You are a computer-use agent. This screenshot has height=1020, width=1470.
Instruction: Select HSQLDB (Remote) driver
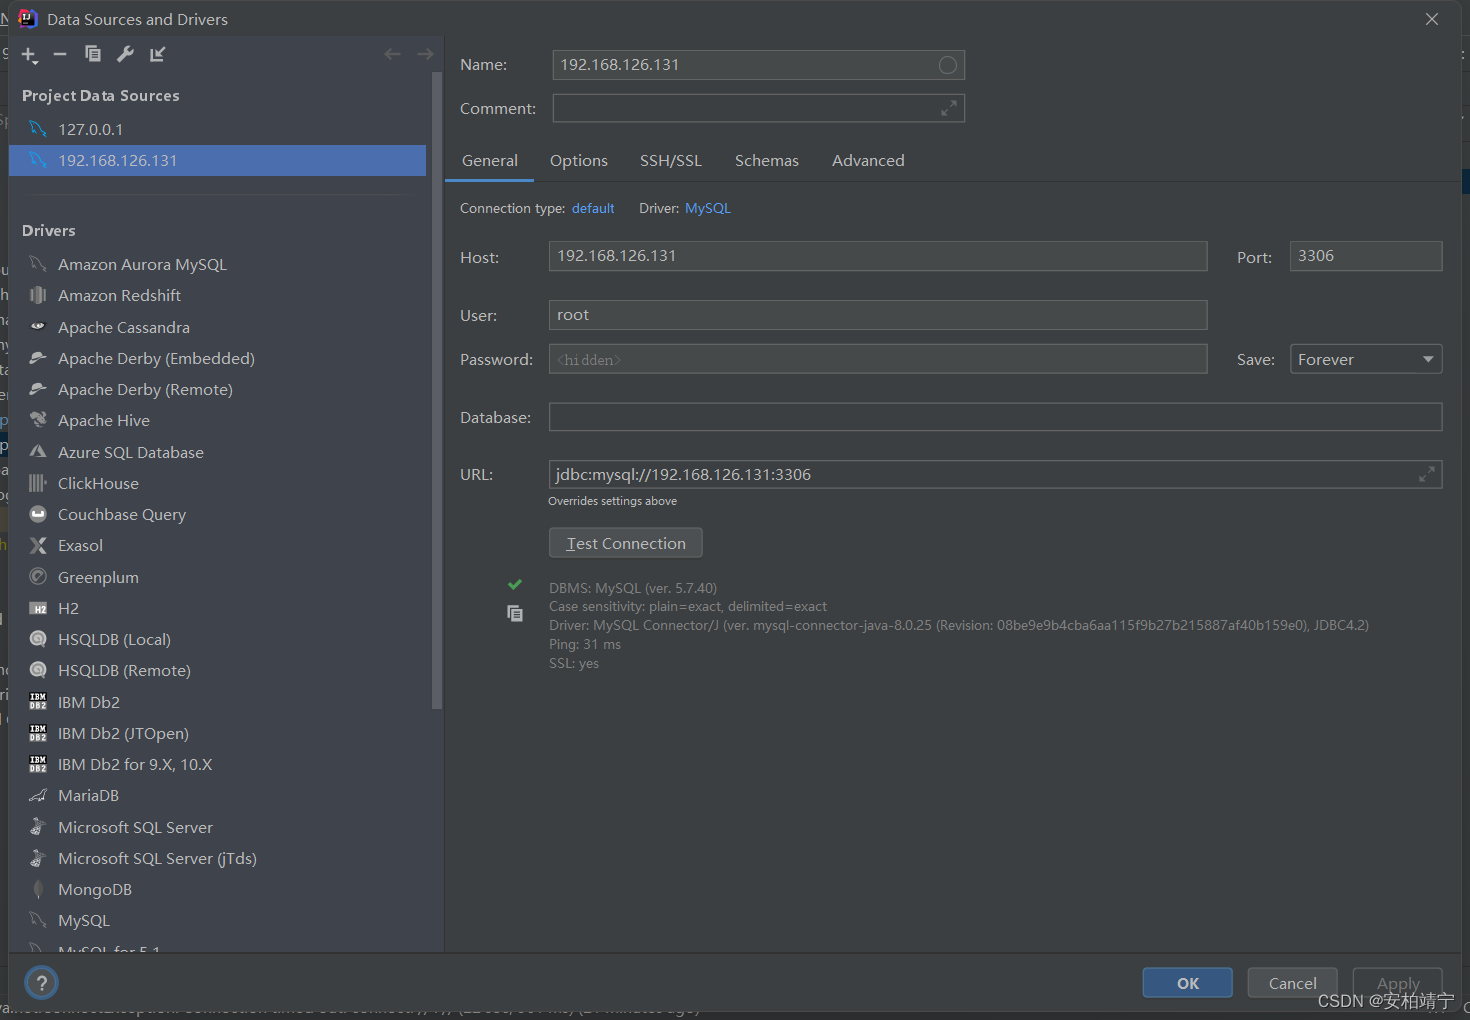coord(218,670)
